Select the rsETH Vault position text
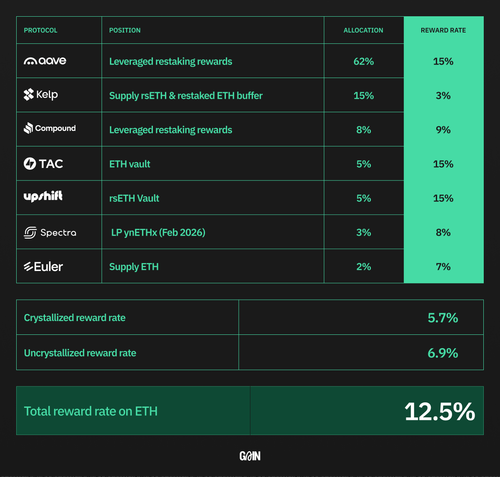The width and height of the screenshot is (500, 477). (x=134, y=198)
